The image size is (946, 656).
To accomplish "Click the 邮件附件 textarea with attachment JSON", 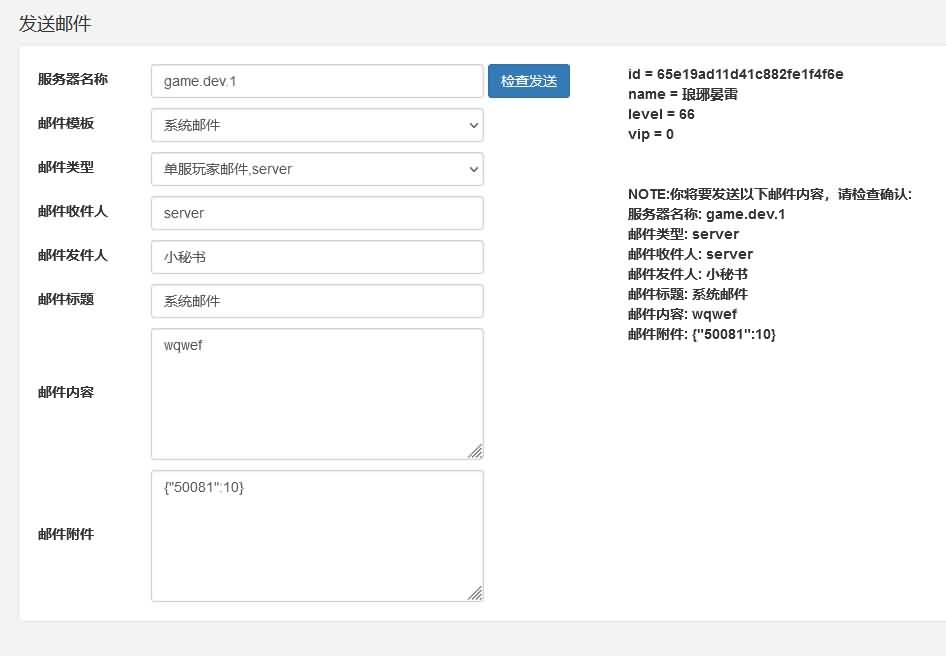I will 316,535.
